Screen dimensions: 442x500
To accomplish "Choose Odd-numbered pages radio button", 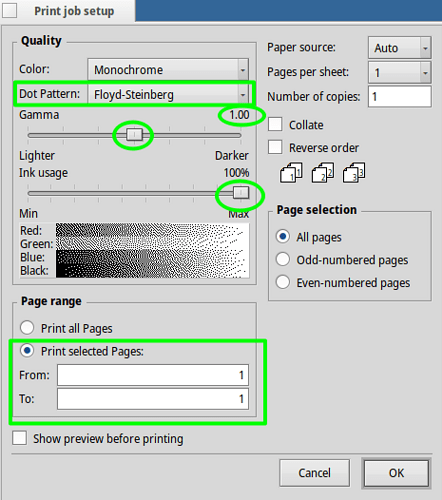I will pyautogui.click(x=283, y=259).
